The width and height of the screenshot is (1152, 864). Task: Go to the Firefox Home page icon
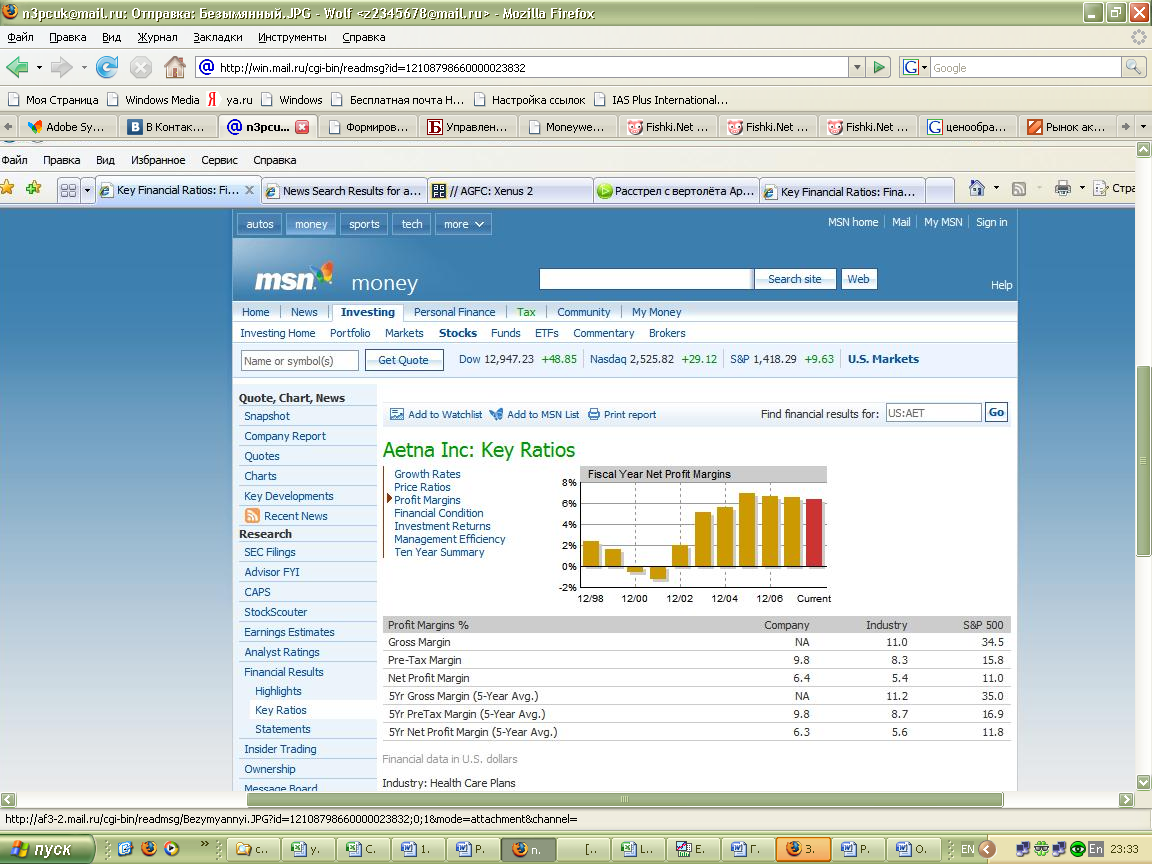pos(175,68)
